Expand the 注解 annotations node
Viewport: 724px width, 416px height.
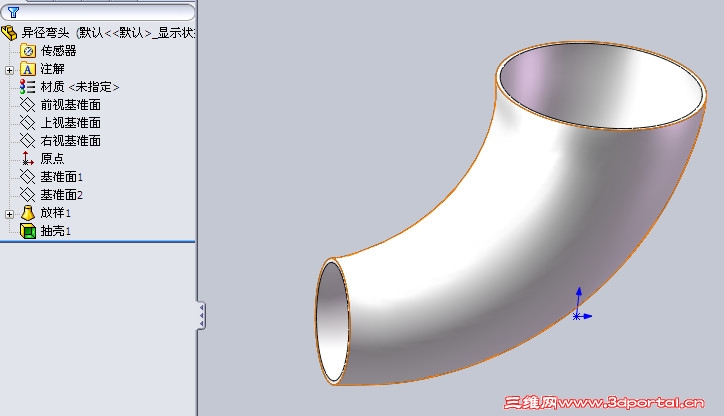9,70
